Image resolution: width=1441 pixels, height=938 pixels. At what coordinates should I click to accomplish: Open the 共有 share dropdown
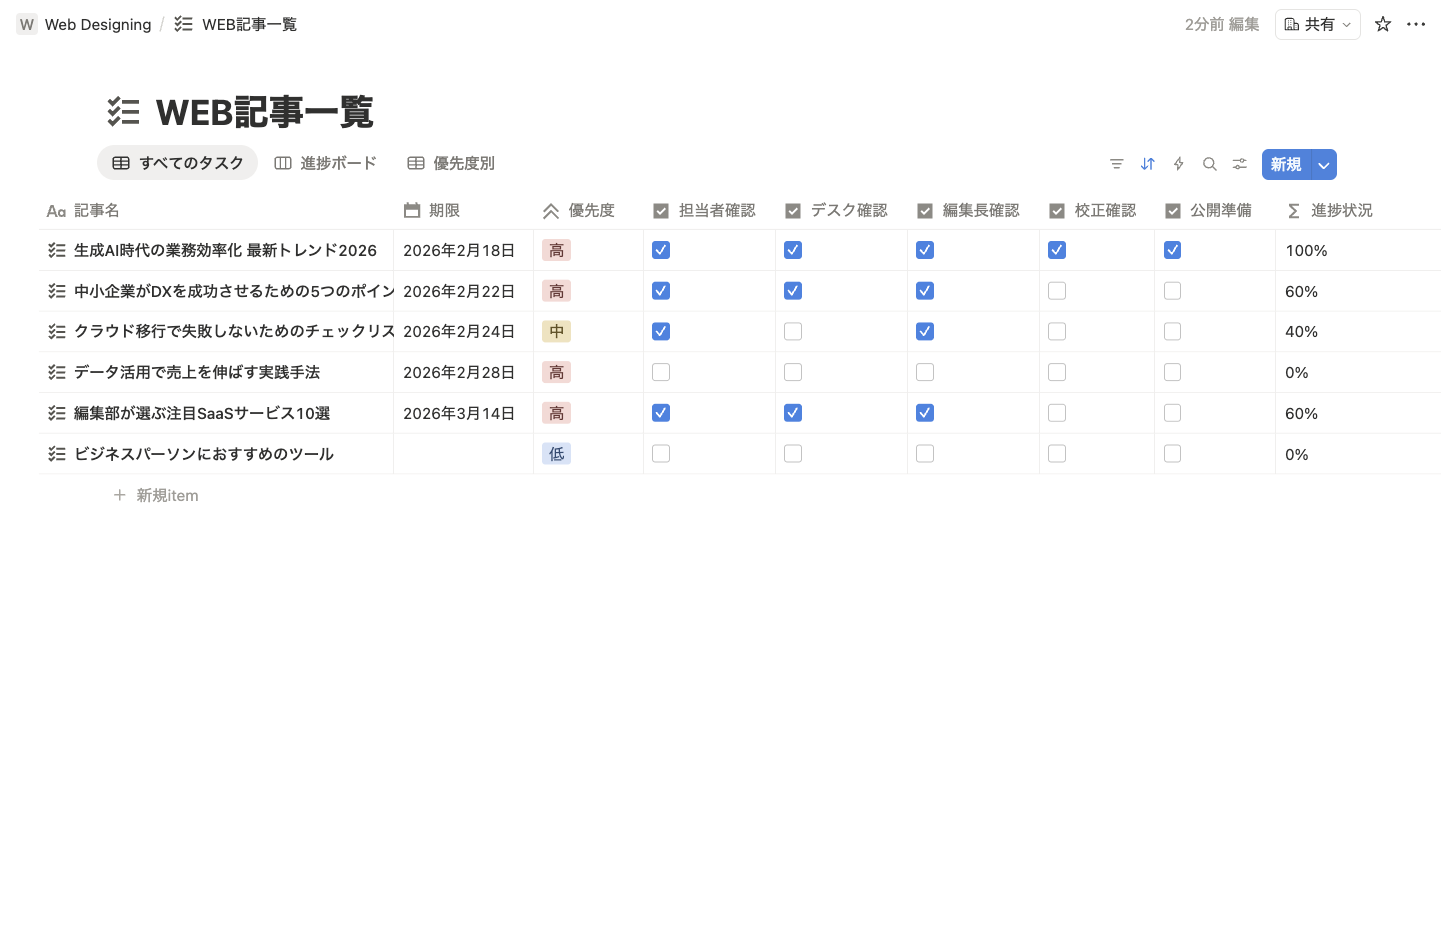click(1317, 24)
